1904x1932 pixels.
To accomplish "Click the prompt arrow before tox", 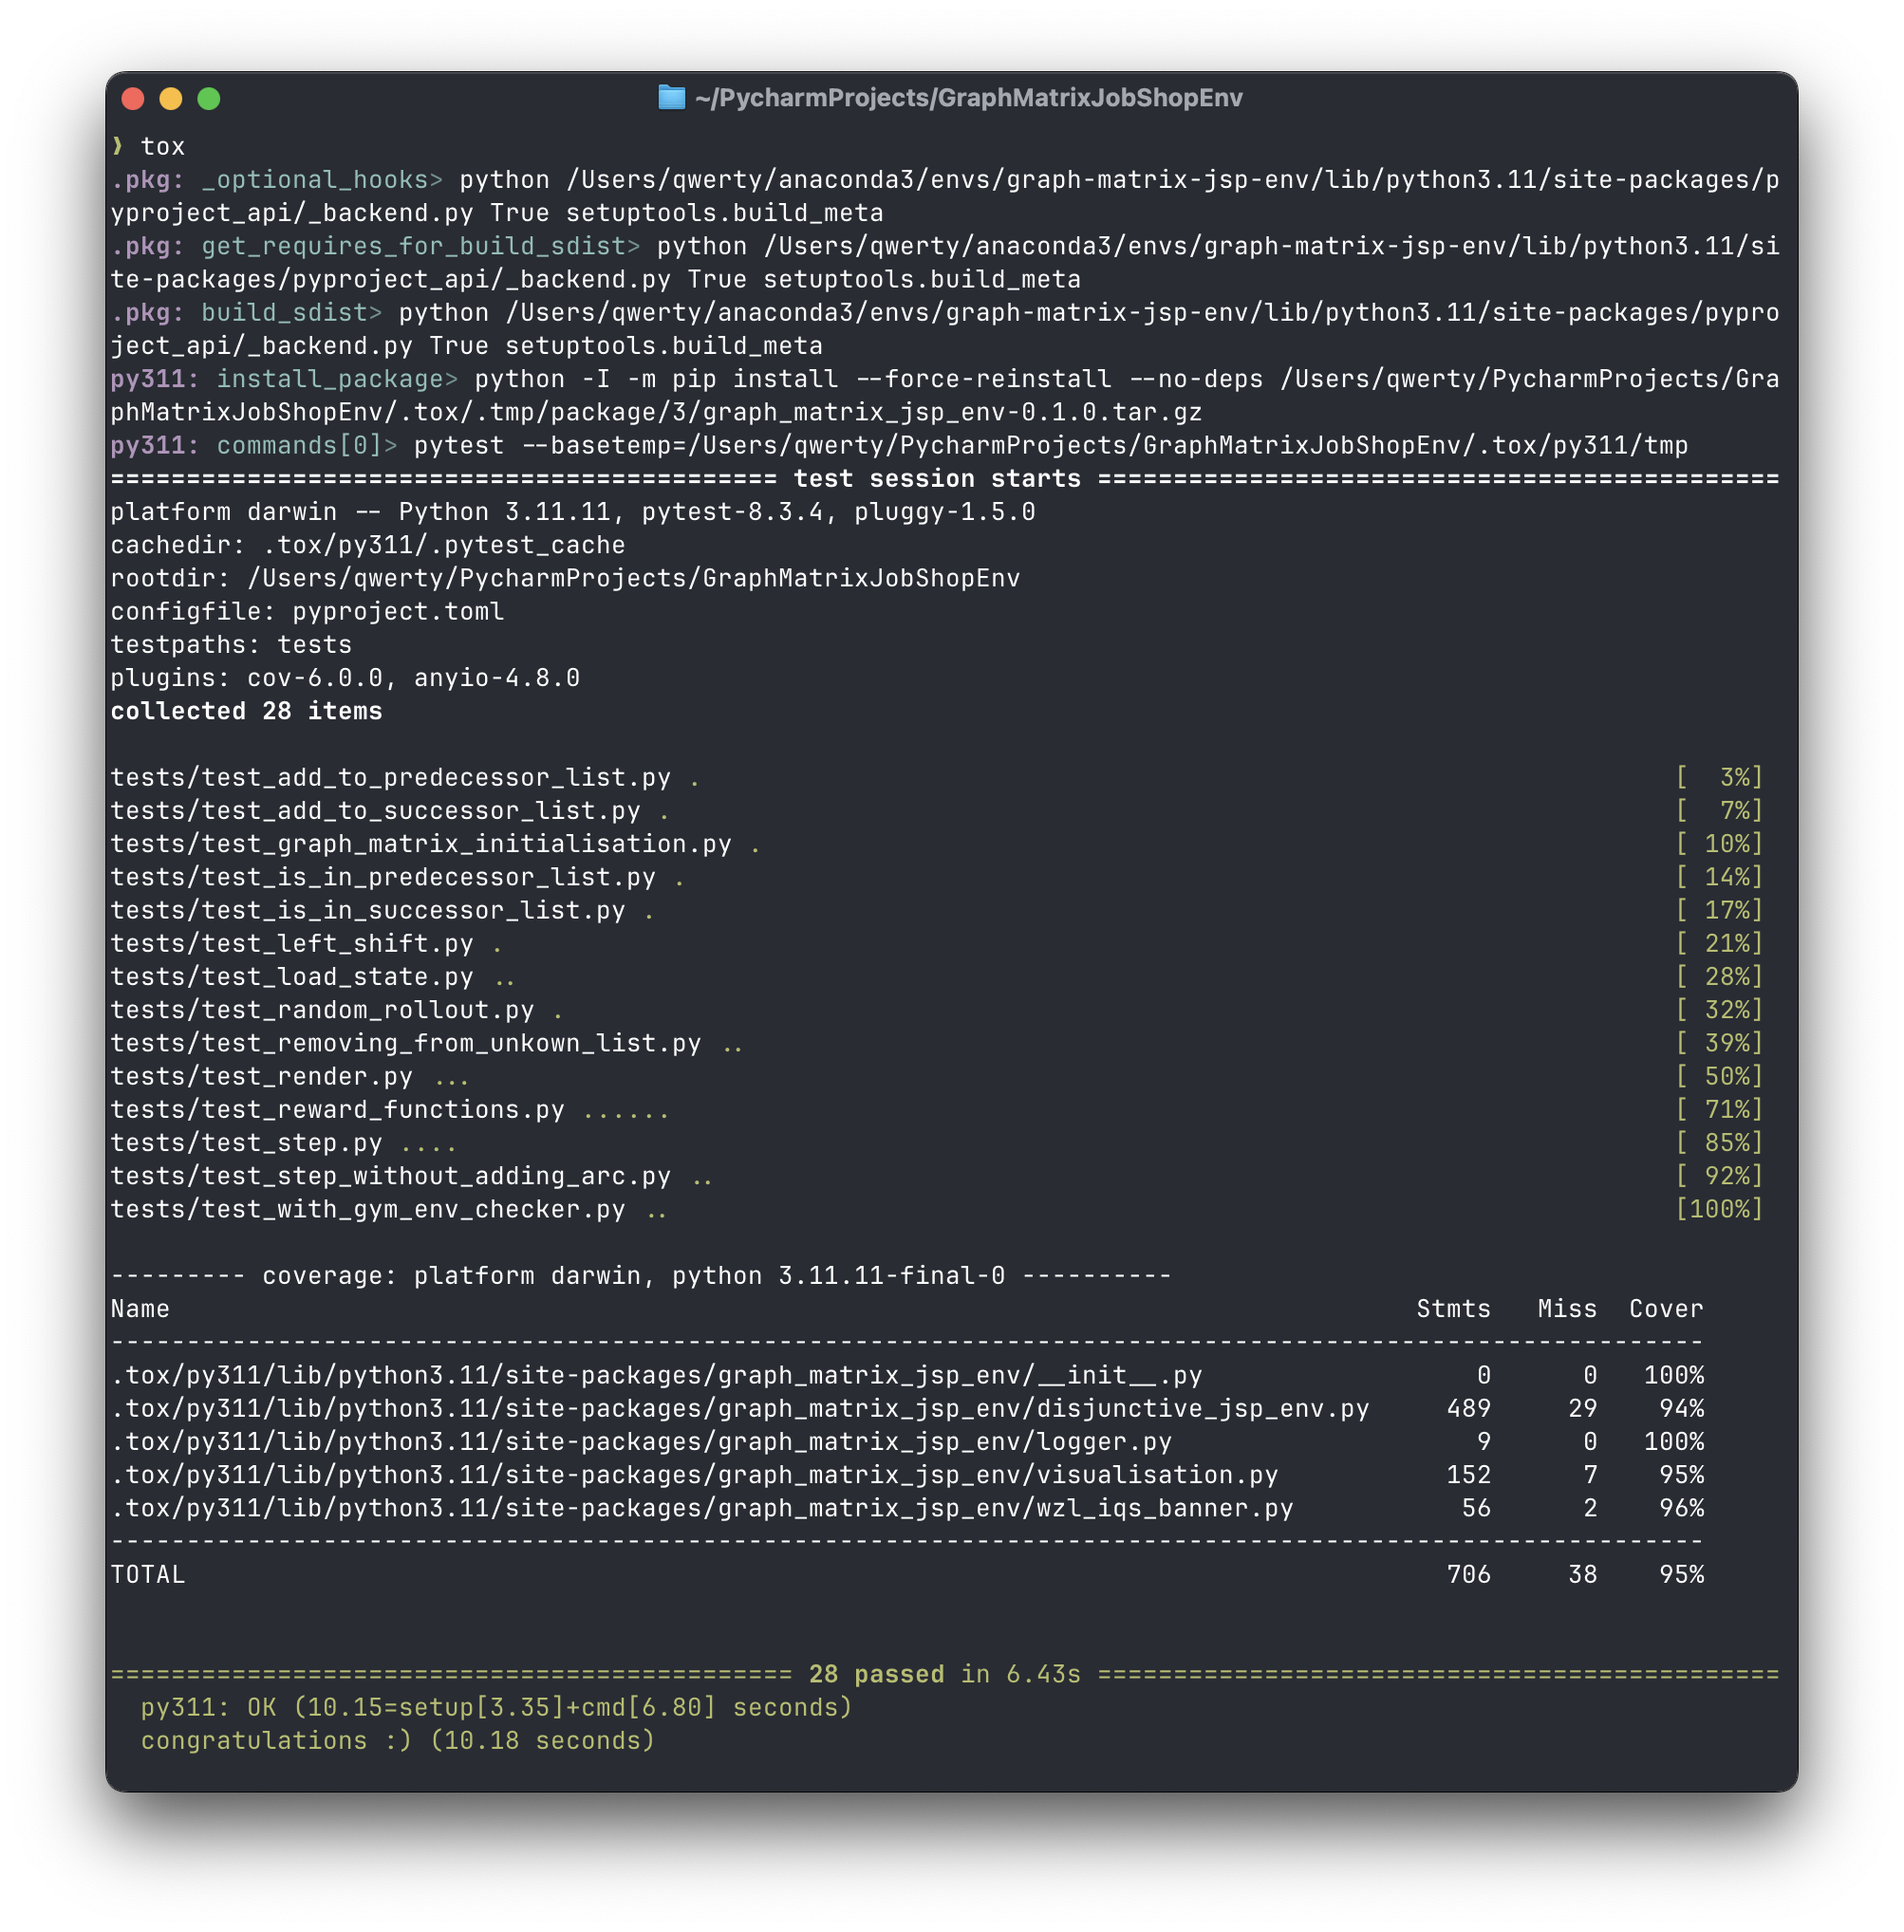I will tap(118, 146).
